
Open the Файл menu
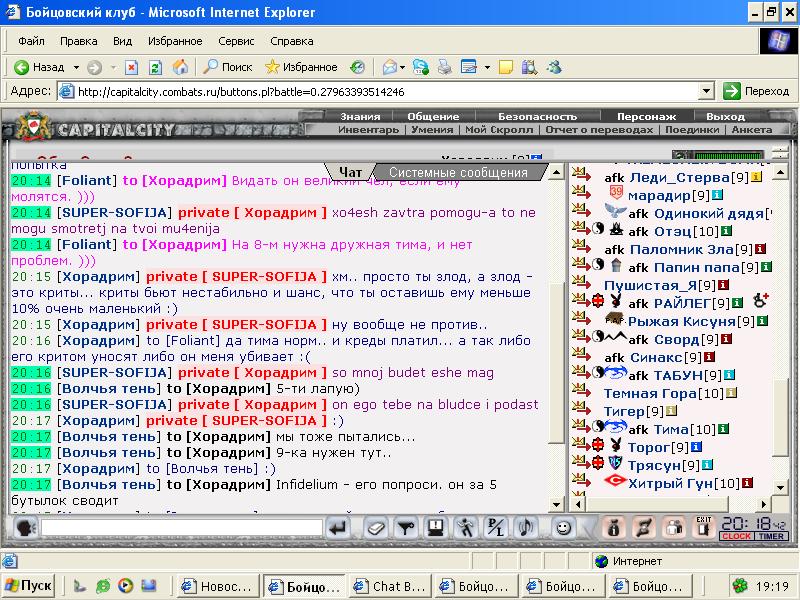click(x=31, y=41)
